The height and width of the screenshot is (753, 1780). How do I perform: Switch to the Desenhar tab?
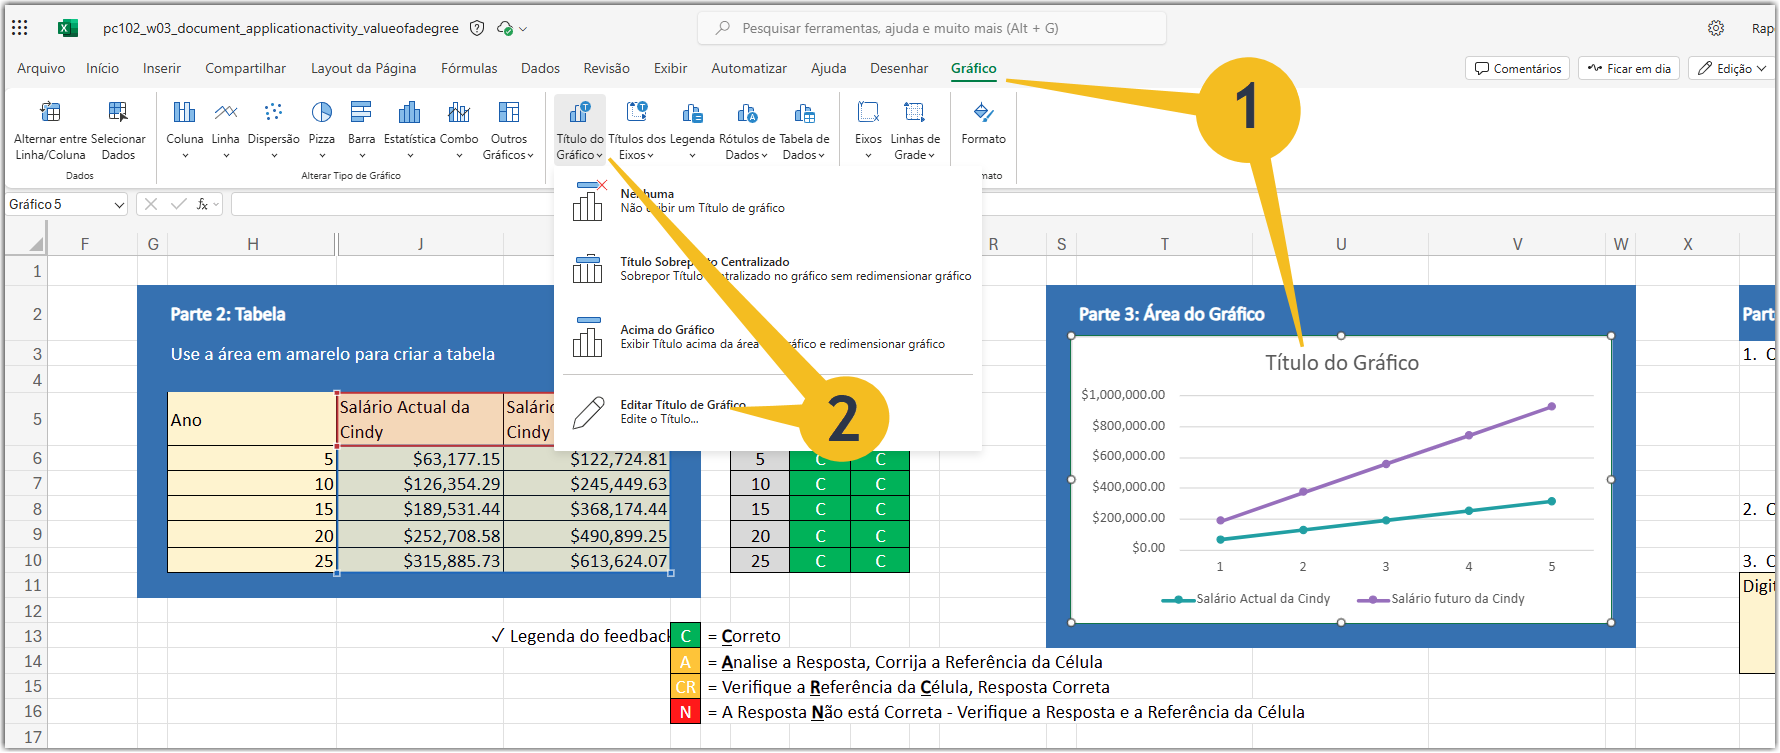click(x=899, y=68)
